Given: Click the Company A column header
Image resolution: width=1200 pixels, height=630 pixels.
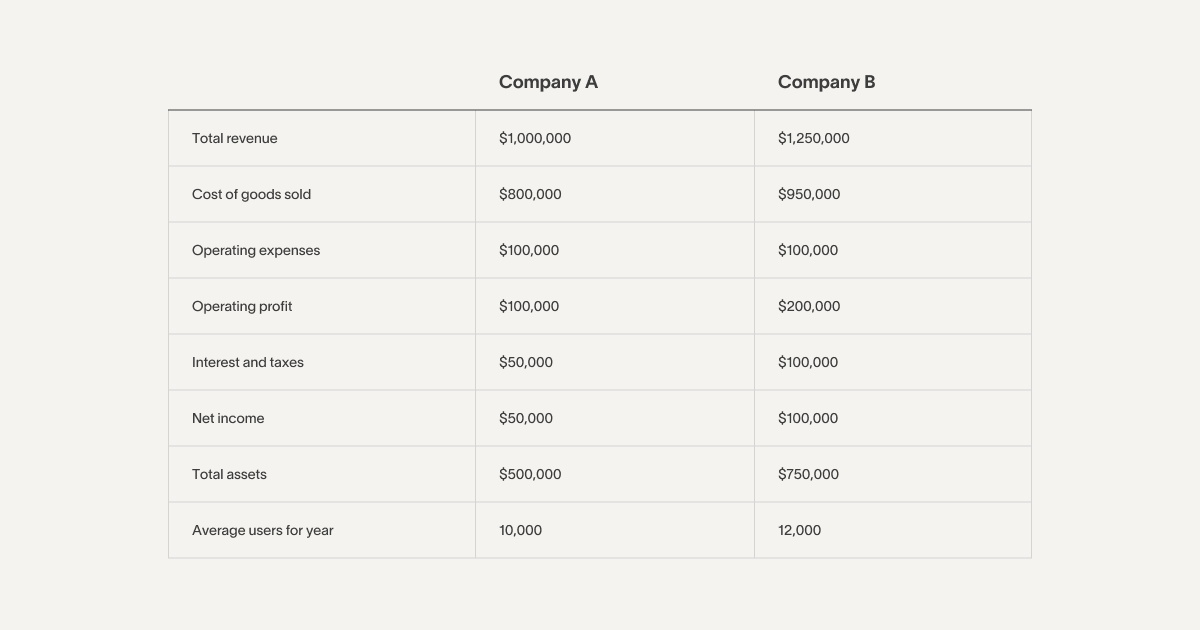Looking at the screenshot, I should [x=548, y=82].
